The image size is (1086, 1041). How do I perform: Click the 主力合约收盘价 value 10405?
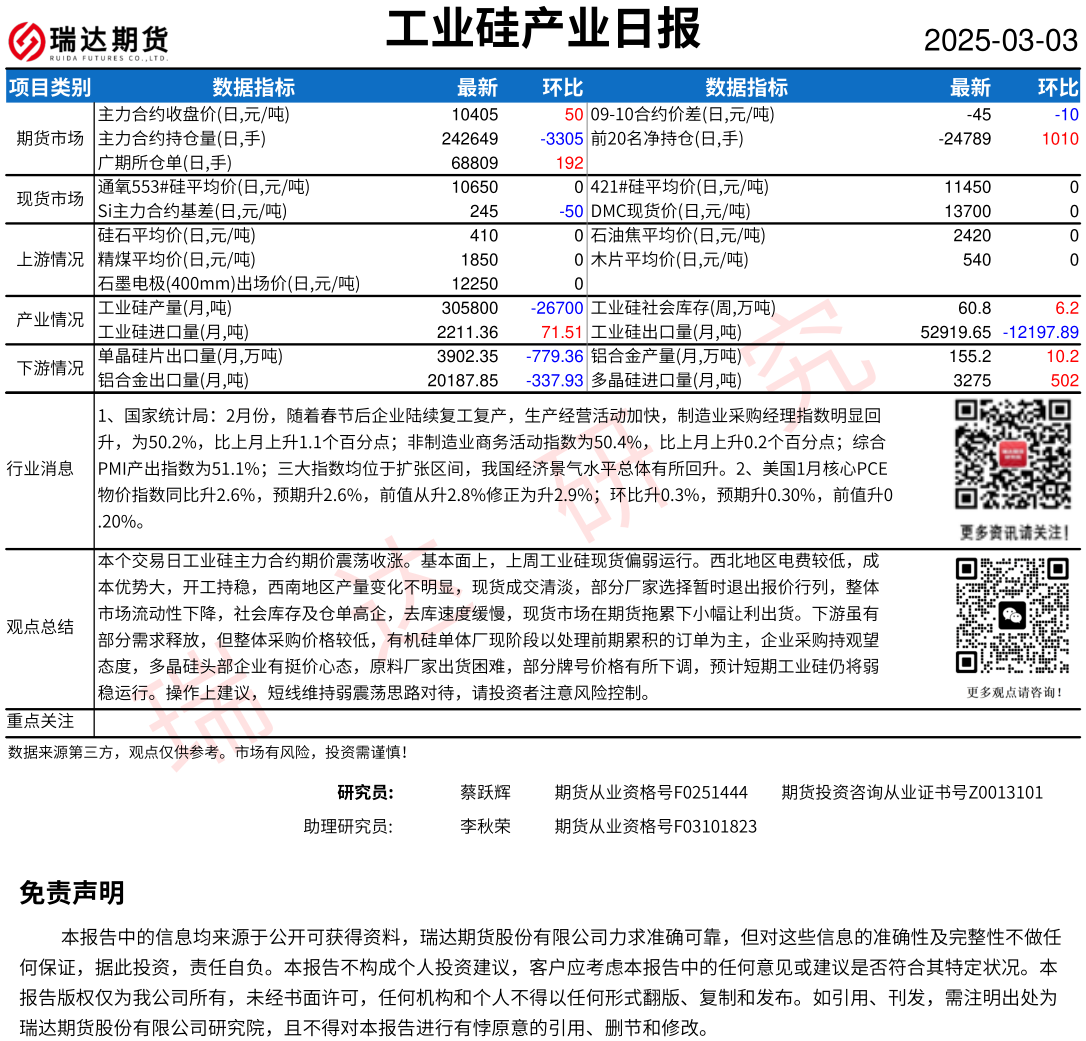(x=474, y=115)
